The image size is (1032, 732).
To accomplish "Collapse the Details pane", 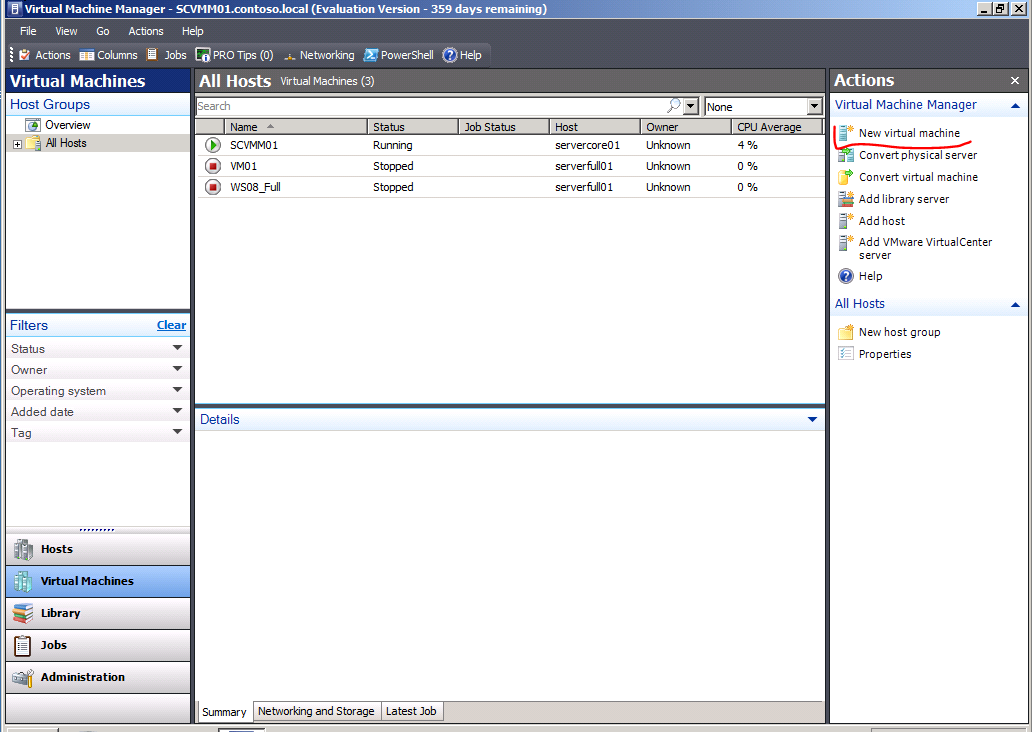I will coord(812,419).
